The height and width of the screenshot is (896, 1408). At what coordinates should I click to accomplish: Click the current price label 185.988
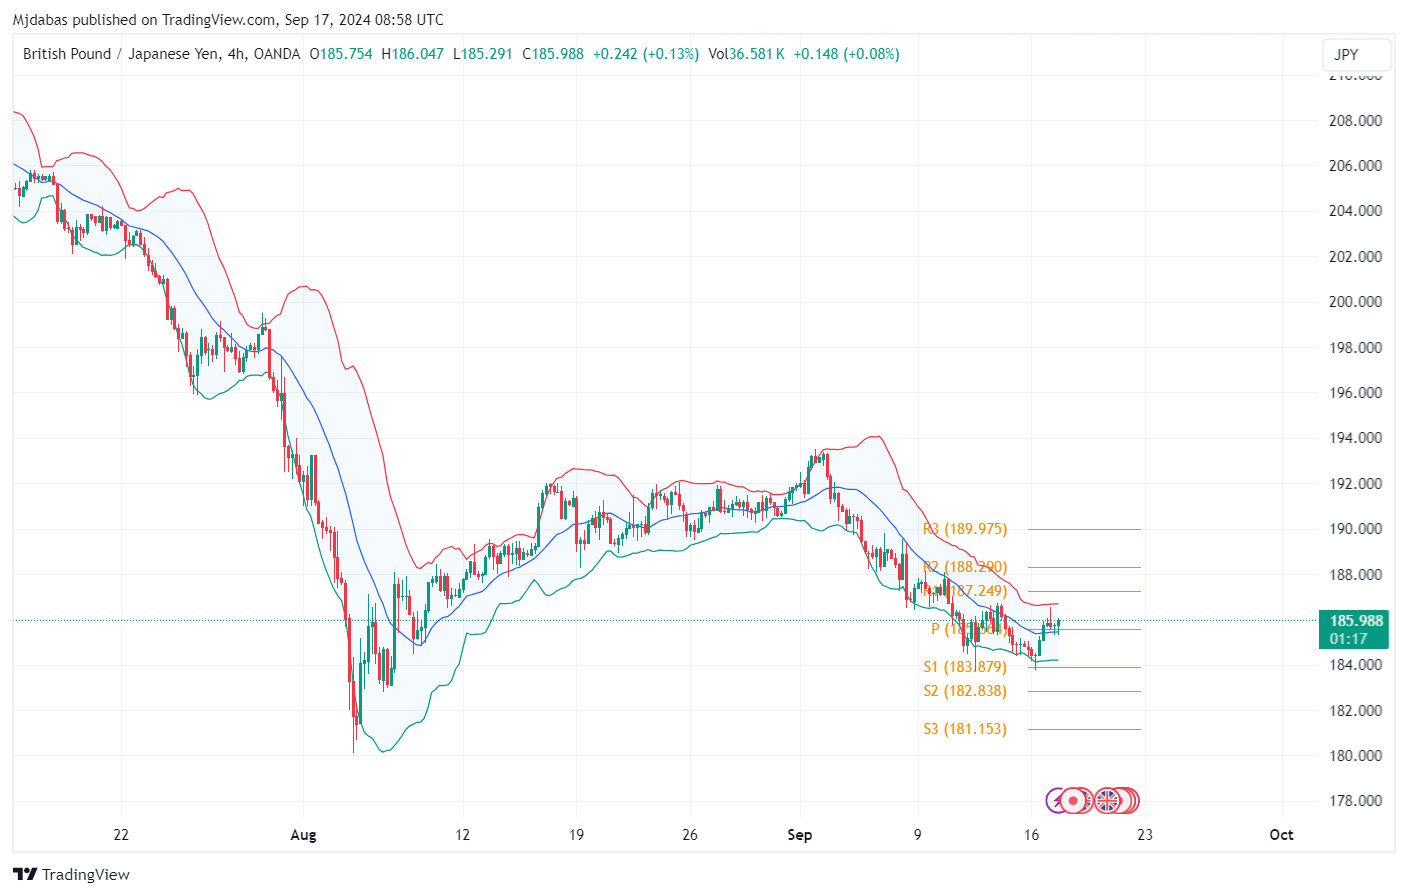point(1356,621)
